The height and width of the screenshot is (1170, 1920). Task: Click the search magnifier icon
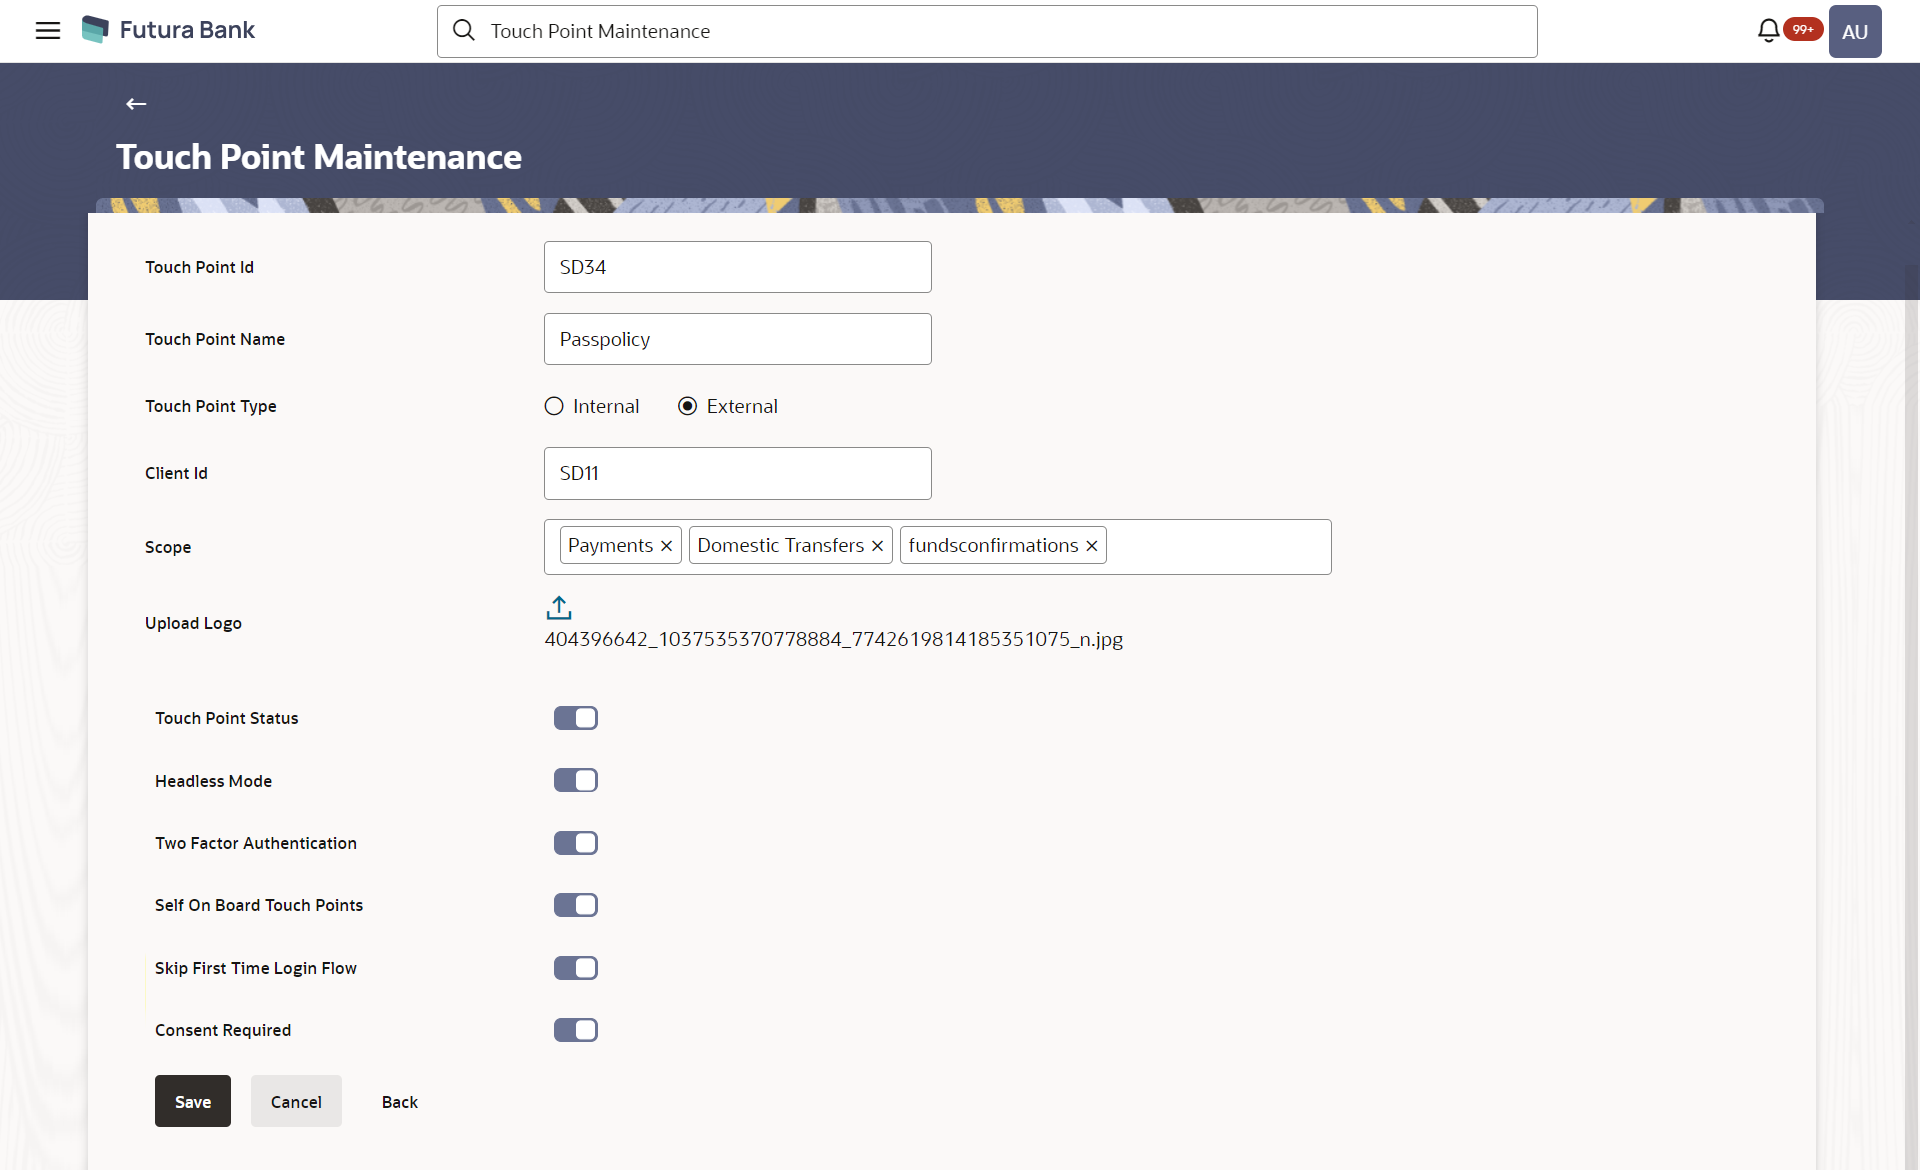463,31
